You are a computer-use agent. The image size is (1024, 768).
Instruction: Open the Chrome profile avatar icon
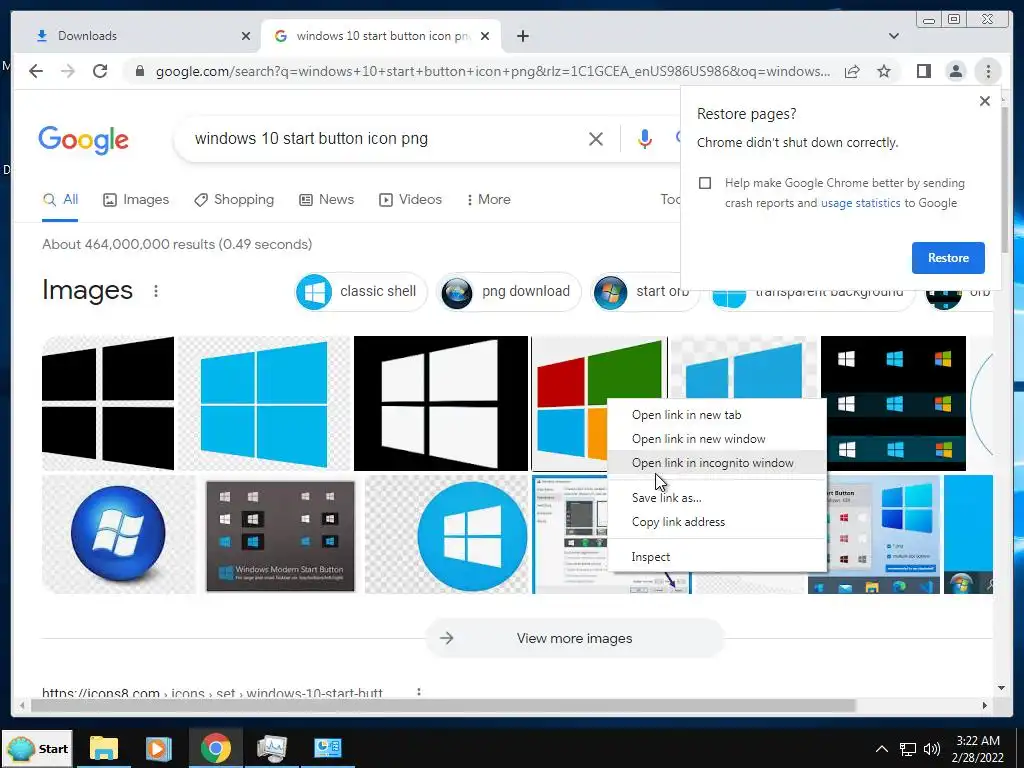tap(955, 71)
